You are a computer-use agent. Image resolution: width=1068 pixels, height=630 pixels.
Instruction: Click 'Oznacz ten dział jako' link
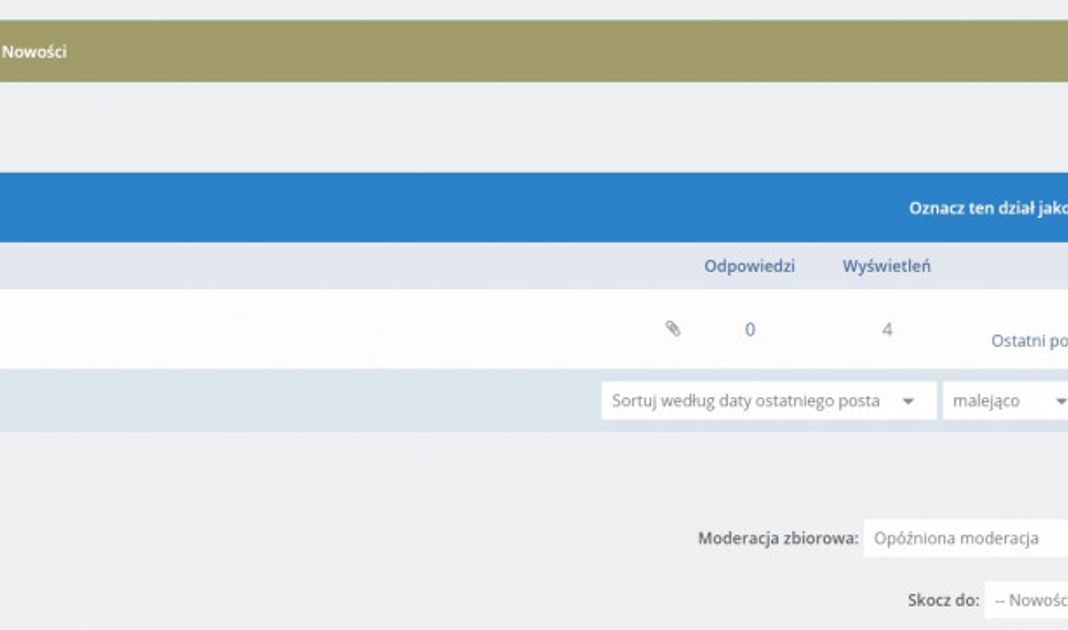(987, 208)
